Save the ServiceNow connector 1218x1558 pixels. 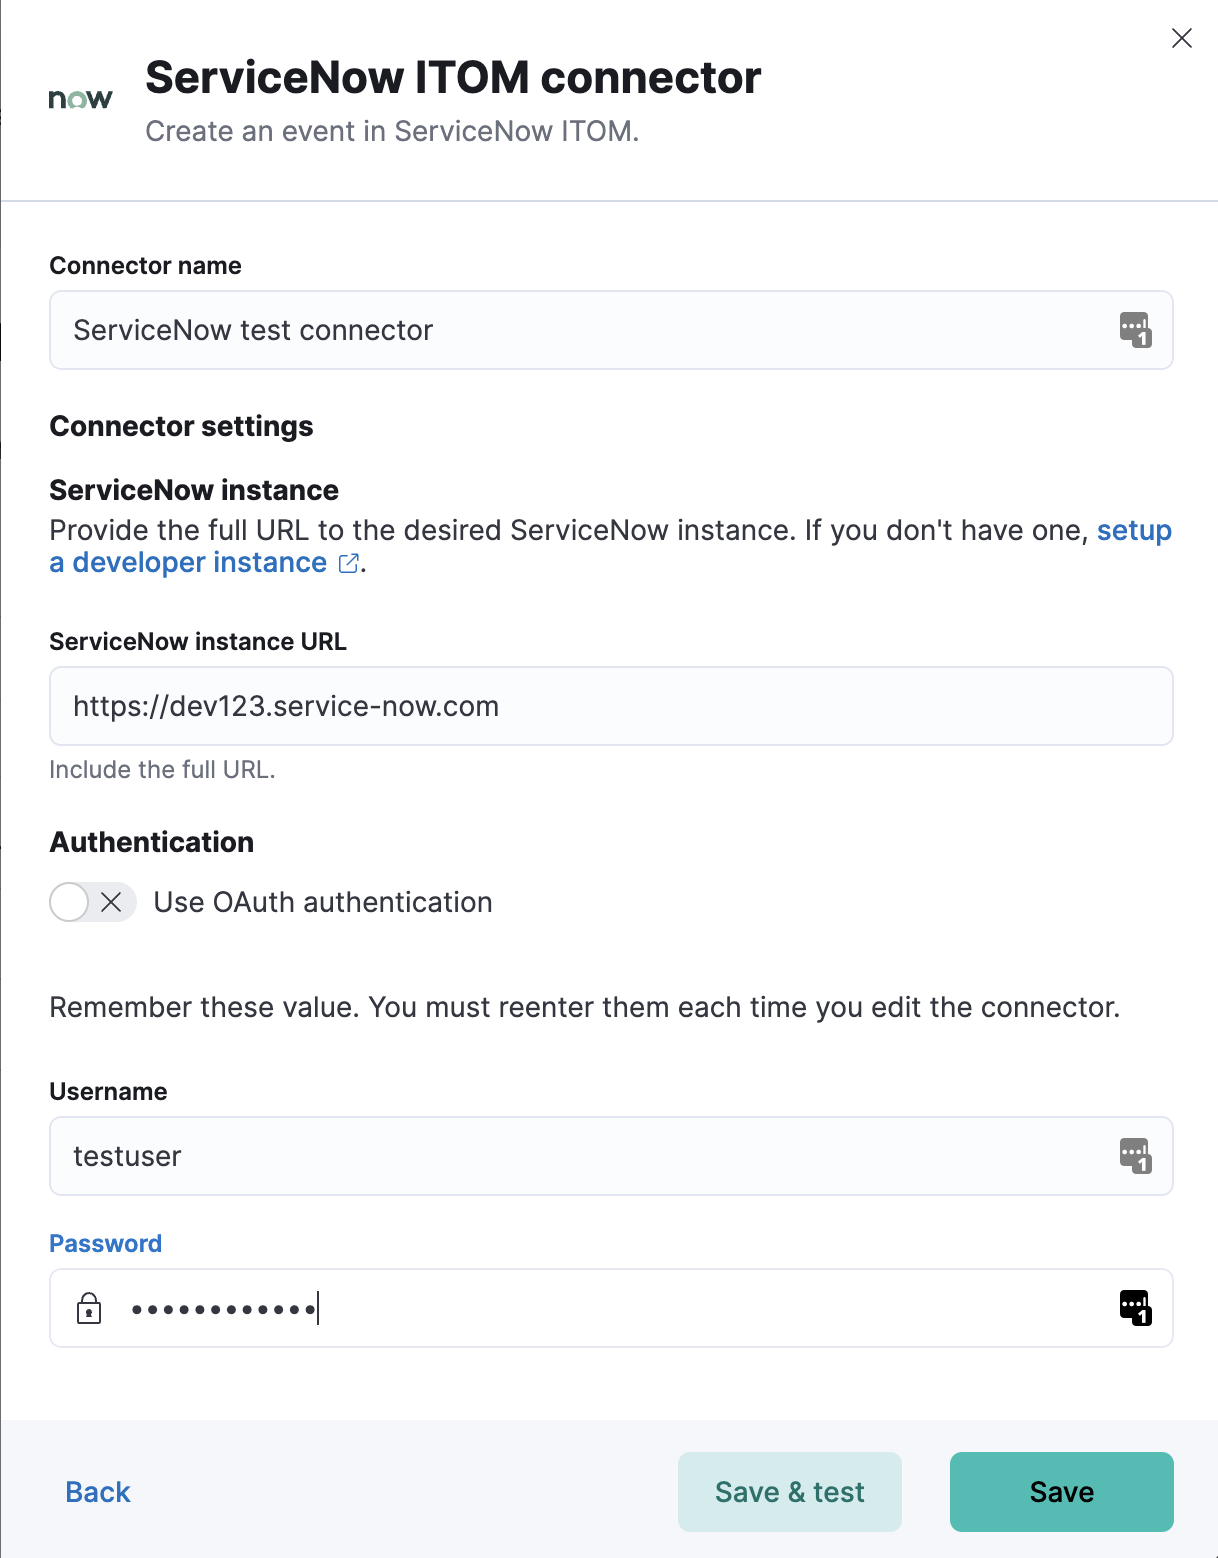click(1060, 1491)
